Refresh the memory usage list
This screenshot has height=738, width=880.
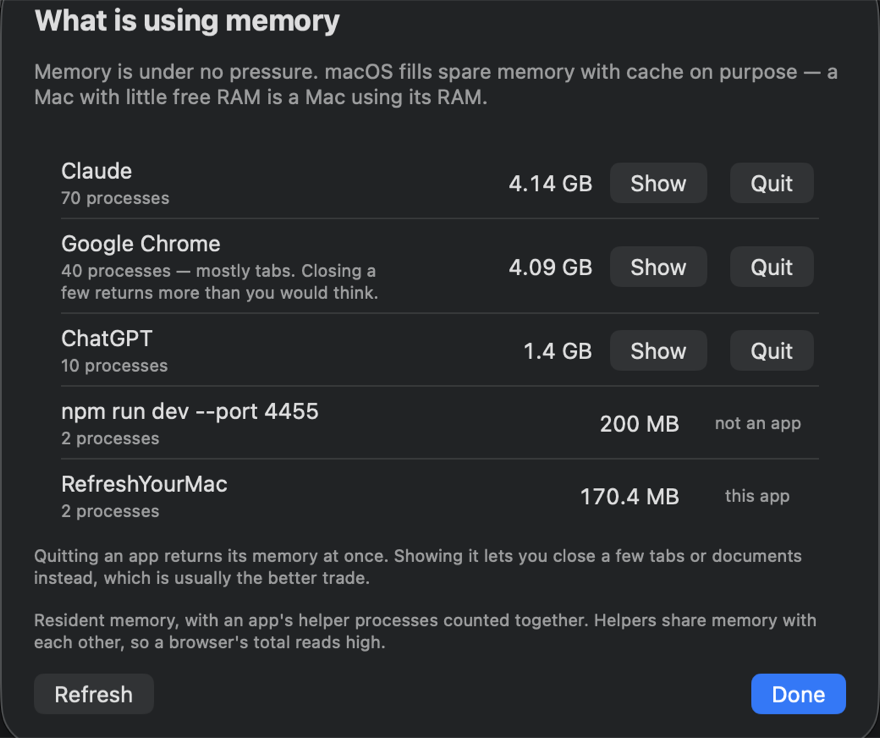[94, 694]
